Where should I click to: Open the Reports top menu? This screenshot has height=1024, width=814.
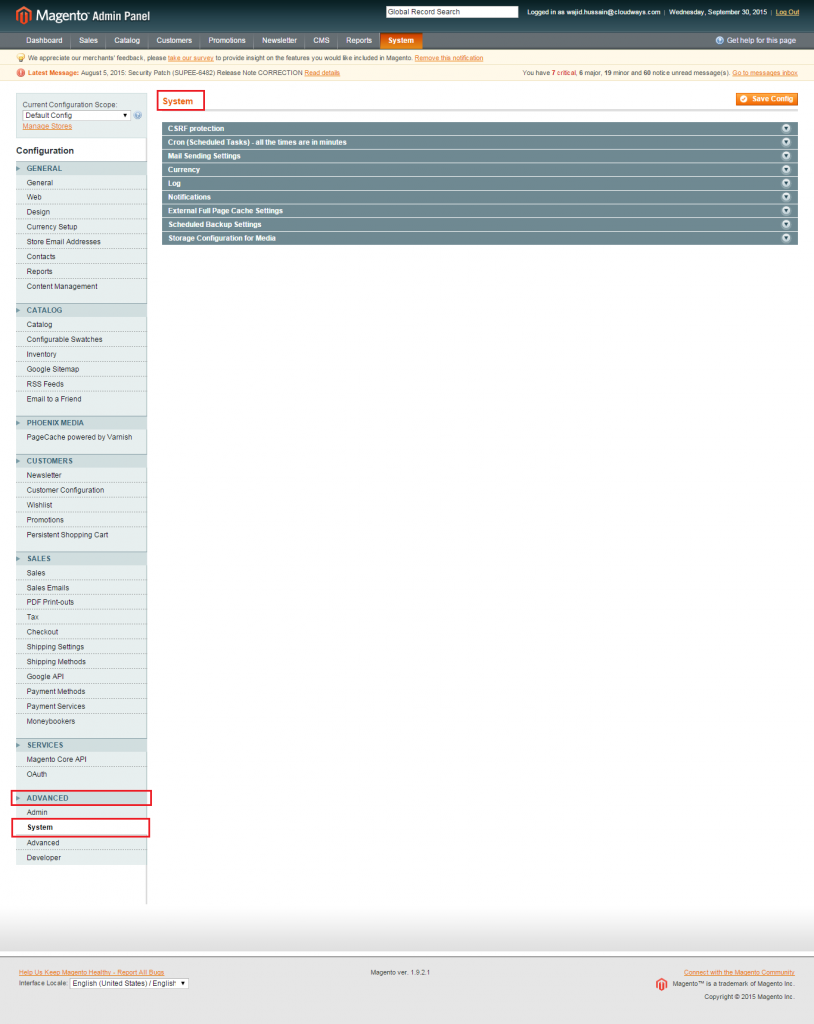pyautogui.click(x=359, y=40)
